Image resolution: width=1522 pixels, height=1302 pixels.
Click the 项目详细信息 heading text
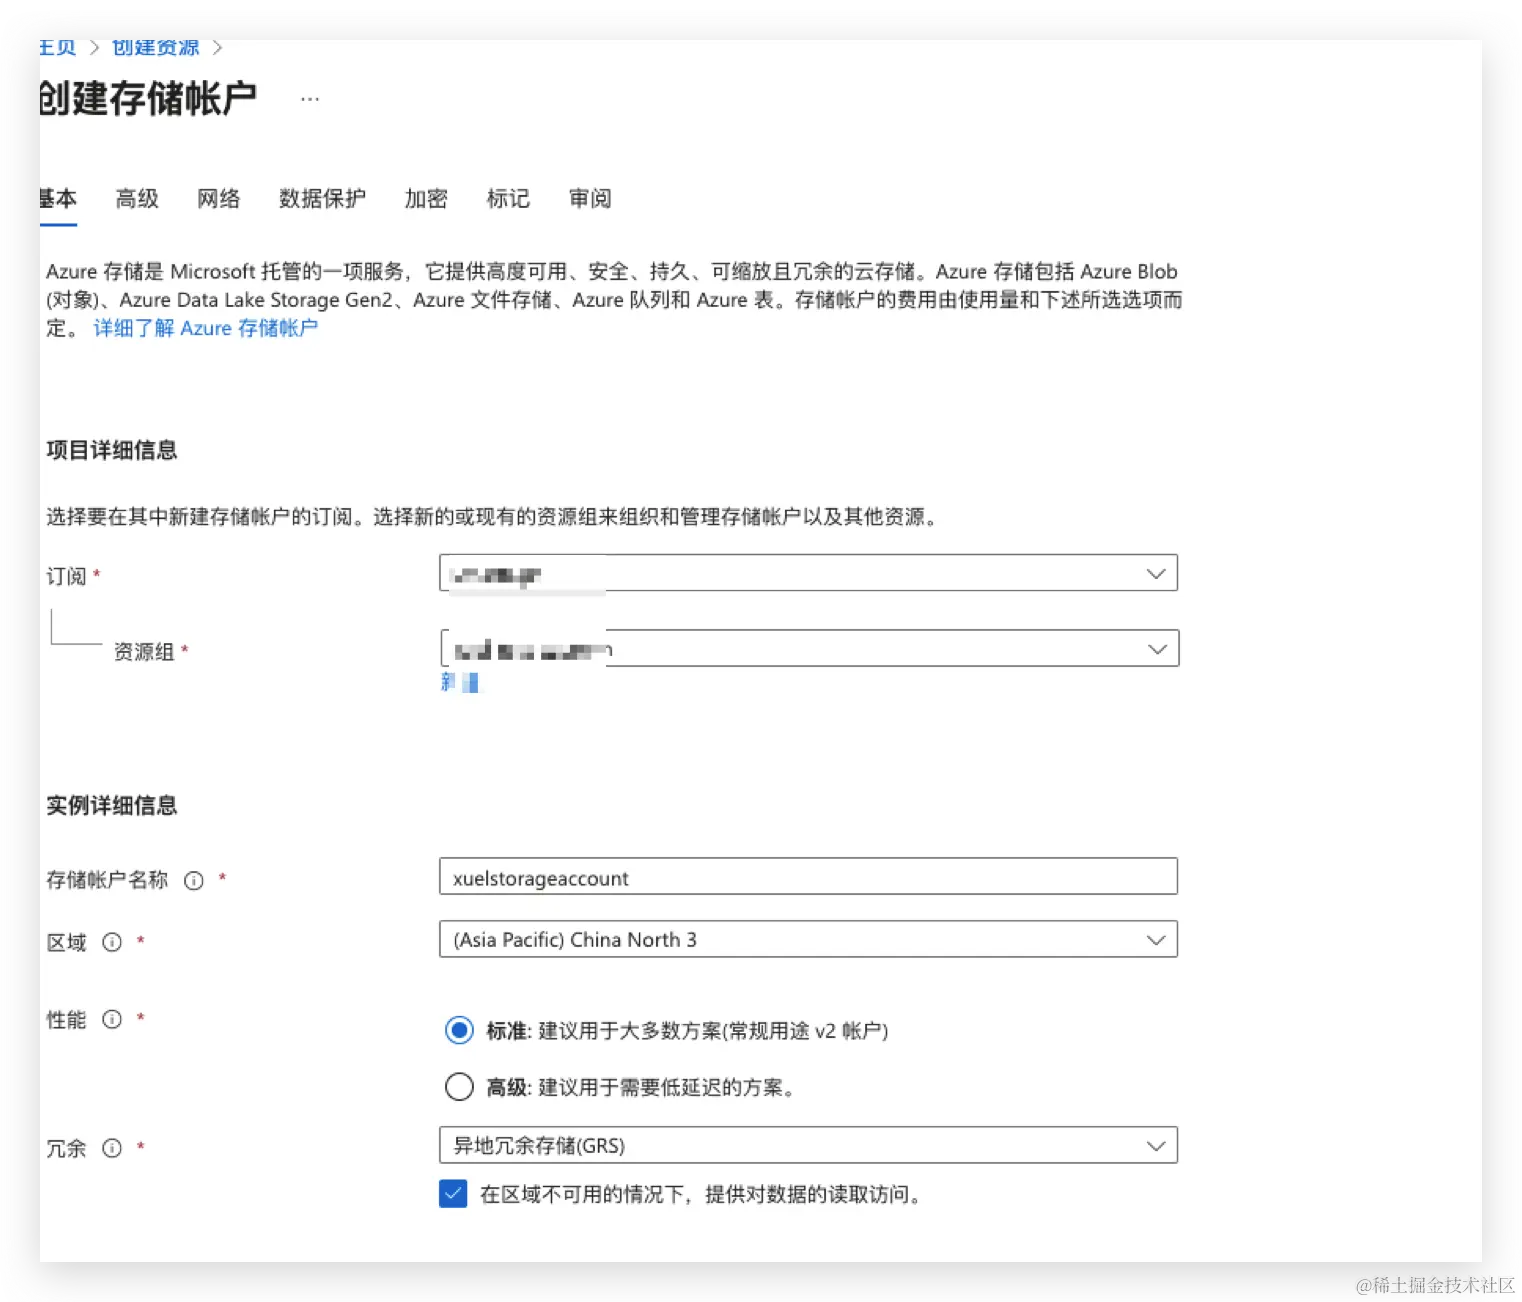coord(112,450)
